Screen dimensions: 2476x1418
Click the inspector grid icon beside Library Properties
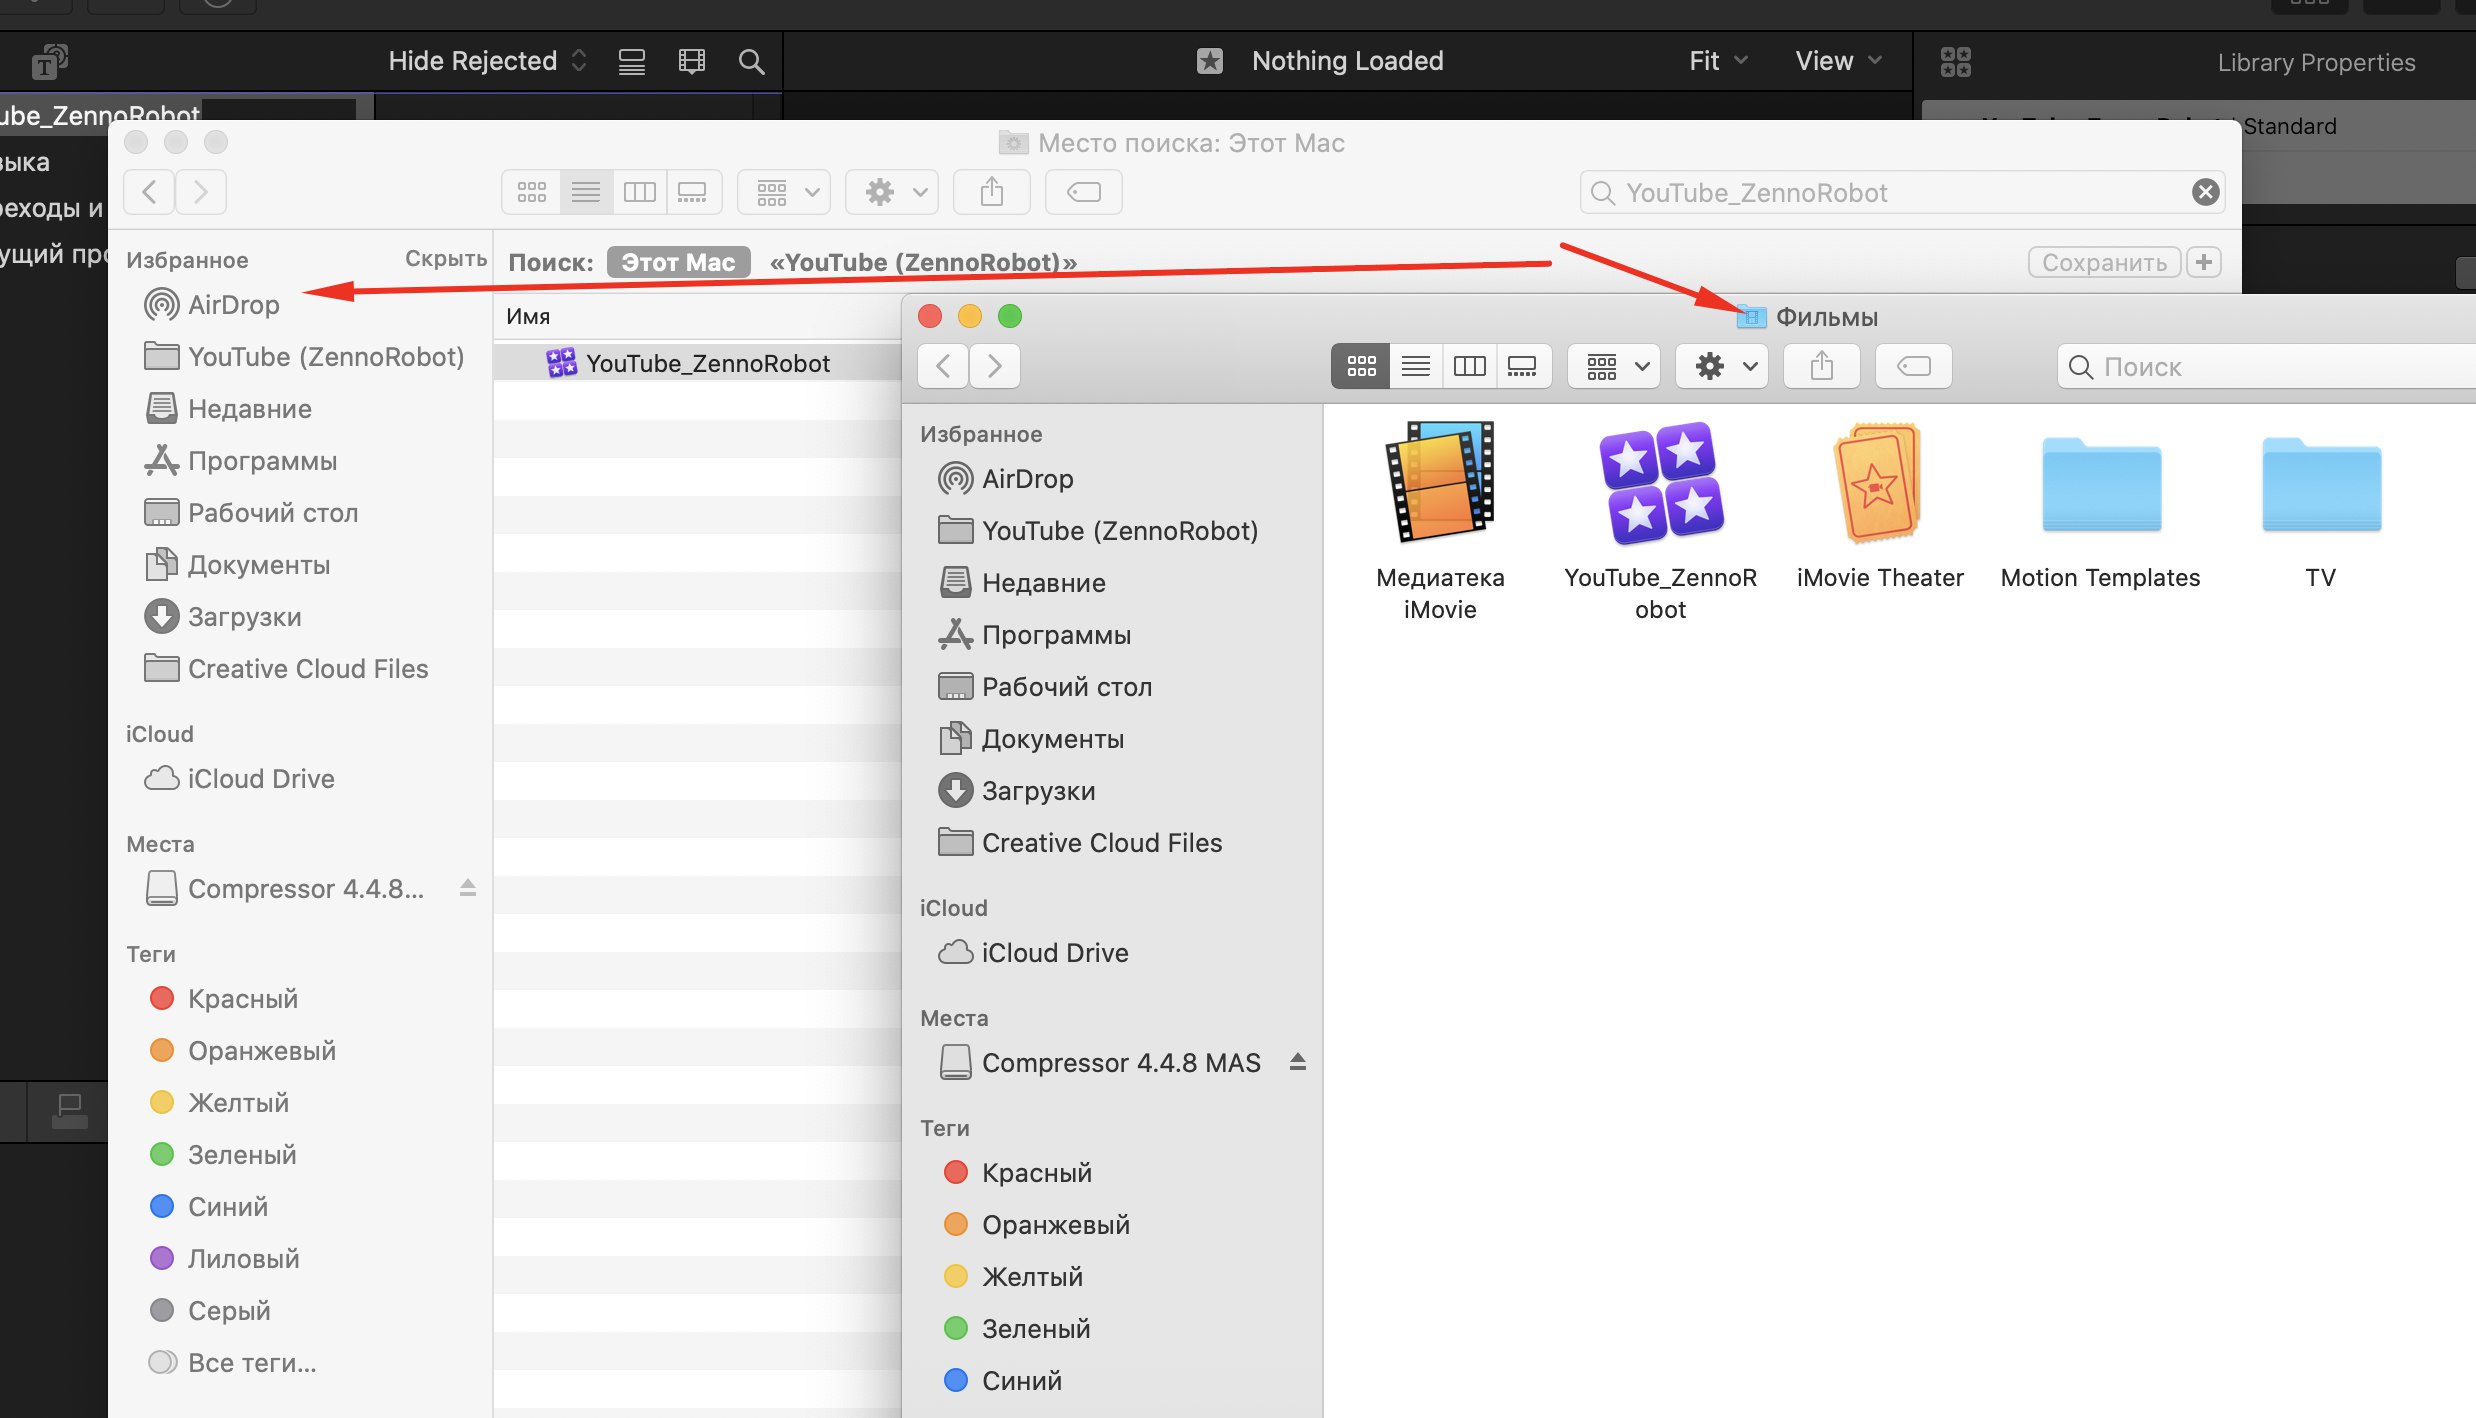pyautogui.click(x=1955, y=62)
